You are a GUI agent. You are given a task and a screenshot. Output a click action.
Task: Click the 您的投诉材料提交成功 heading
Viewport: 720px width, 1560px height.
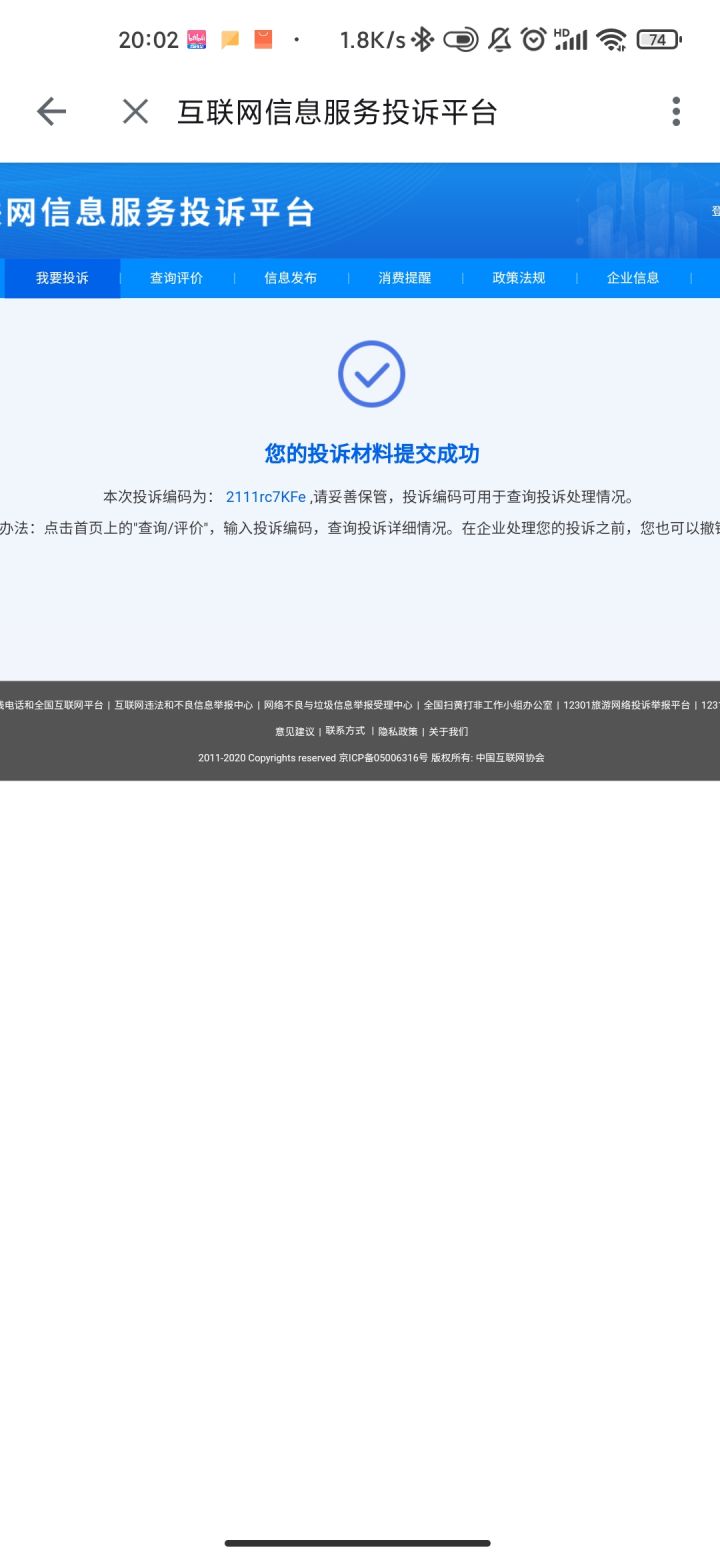click(372, 454)
